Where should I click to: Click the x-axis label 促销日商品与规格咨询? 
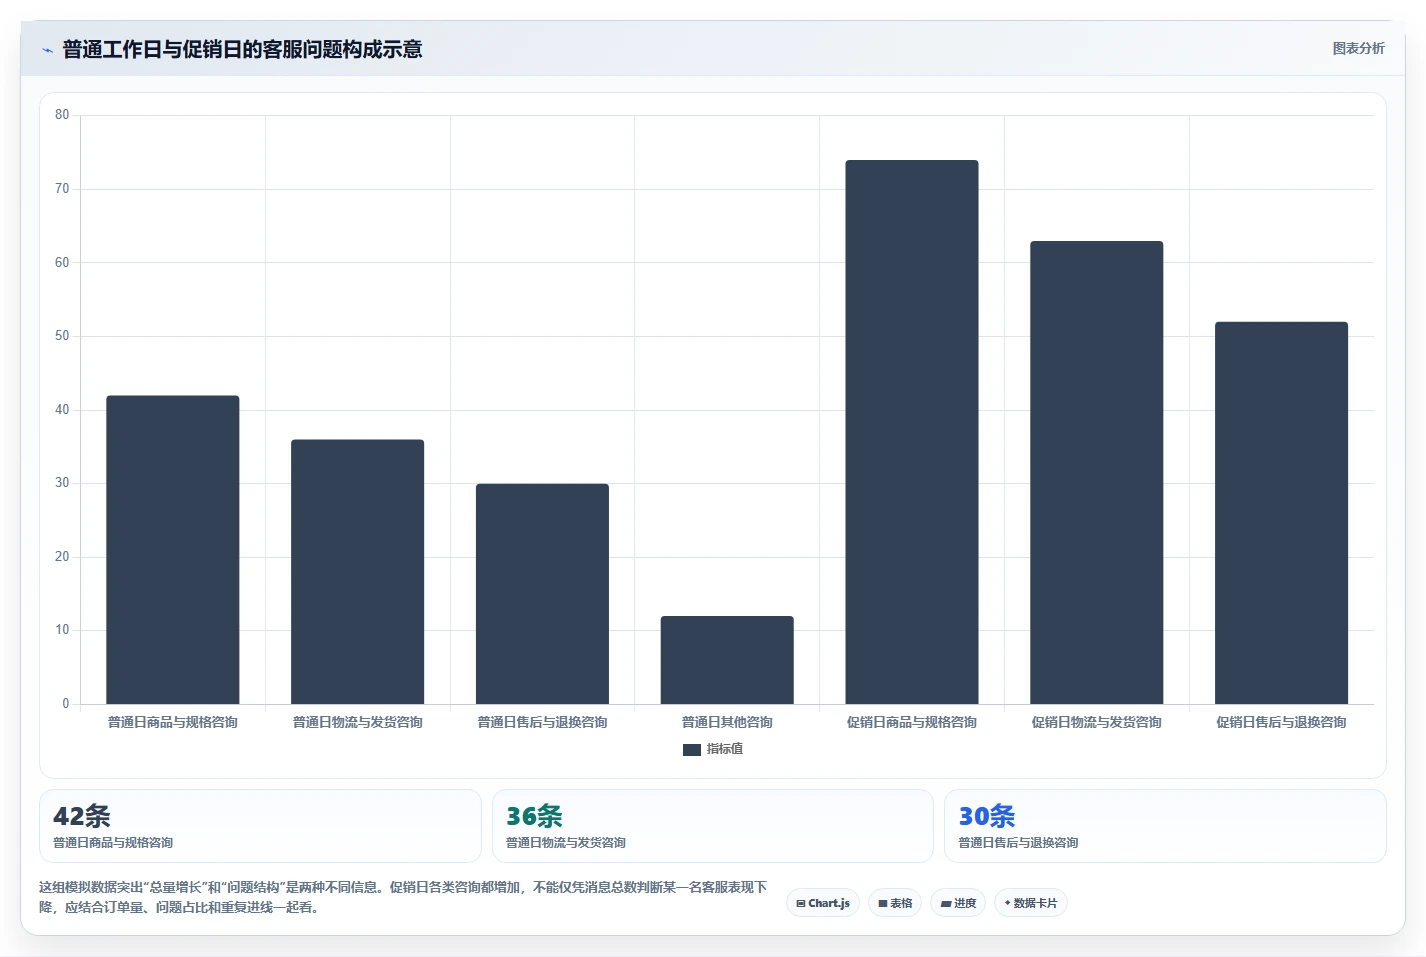[x=912, y=722]
